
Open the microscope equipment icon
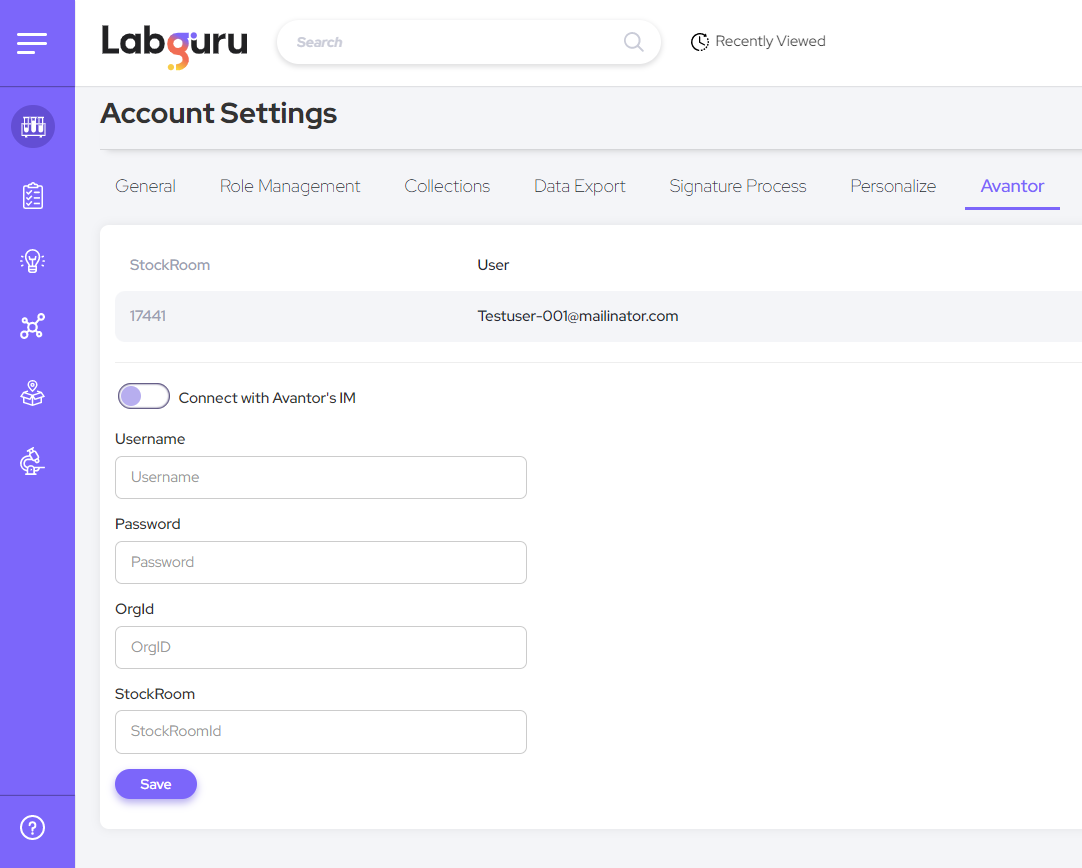coord(32,461)
